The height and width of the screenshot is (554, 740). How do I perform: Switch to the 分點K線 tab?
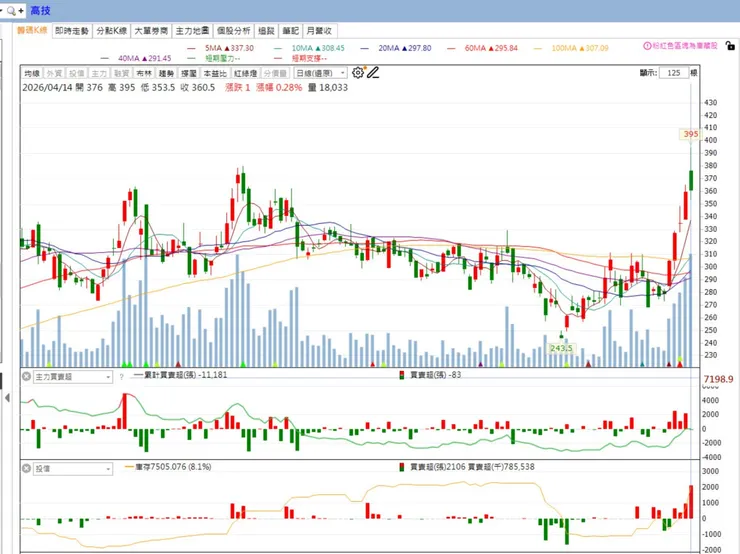pyautogui.click(x=112, y=31)
